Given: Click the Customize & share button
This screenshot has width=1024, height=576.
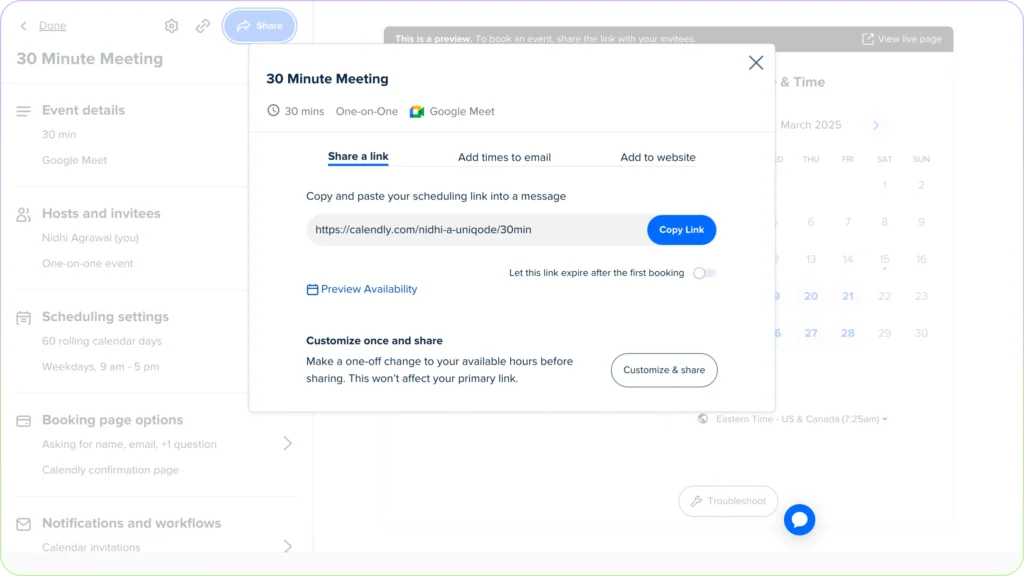Looking at the screenshot, I should pyautogui.click(x=664, y=370).
